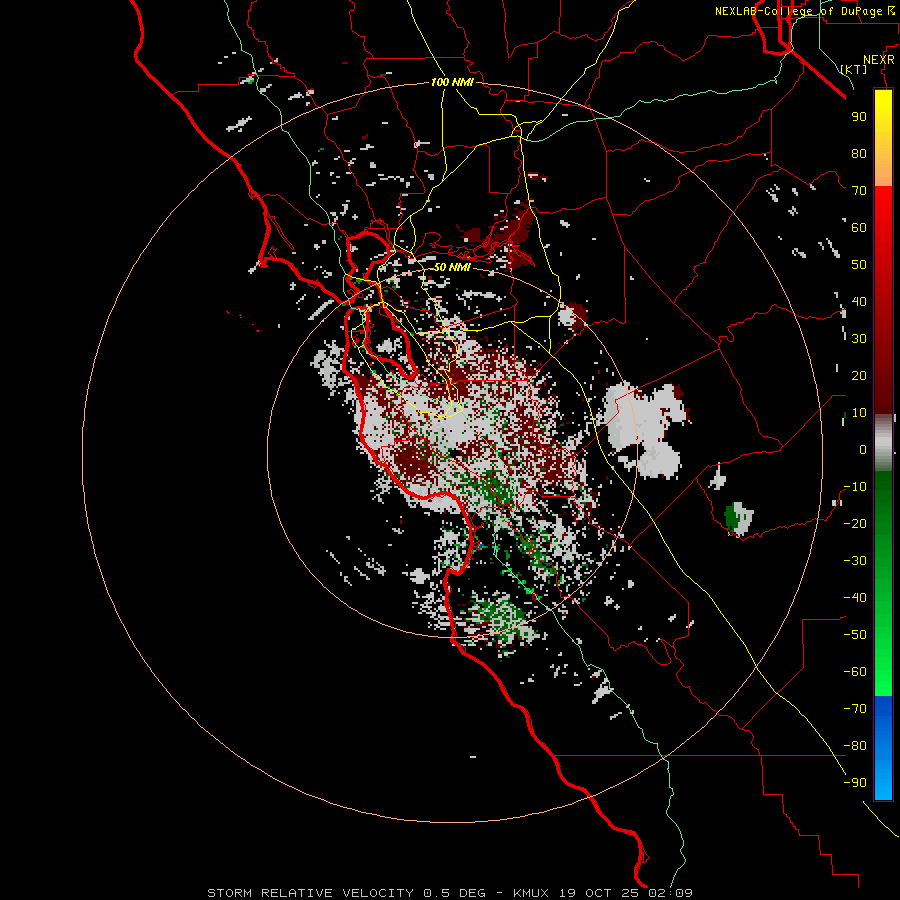
Task: Click the "70" value on the velocity scale
Action: click(859, 191)
